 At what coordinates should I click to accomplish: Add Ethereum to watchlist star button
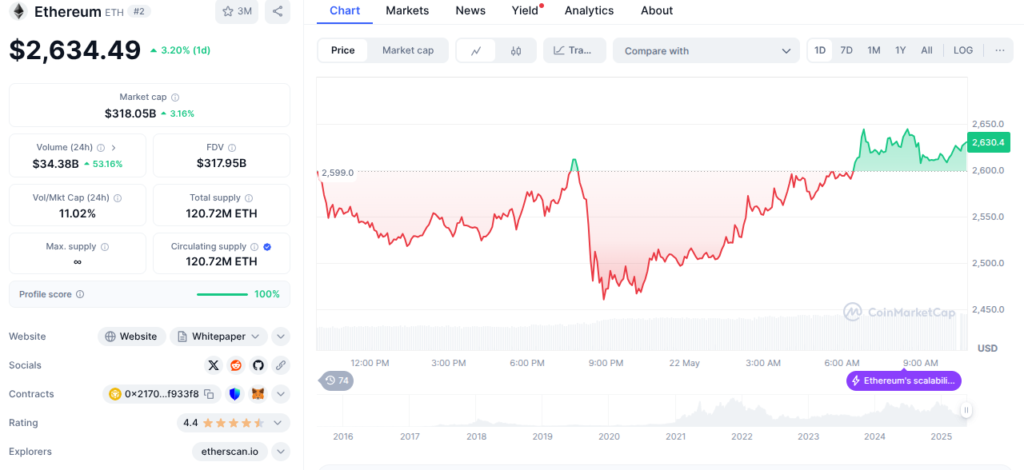tap(236, 11)
